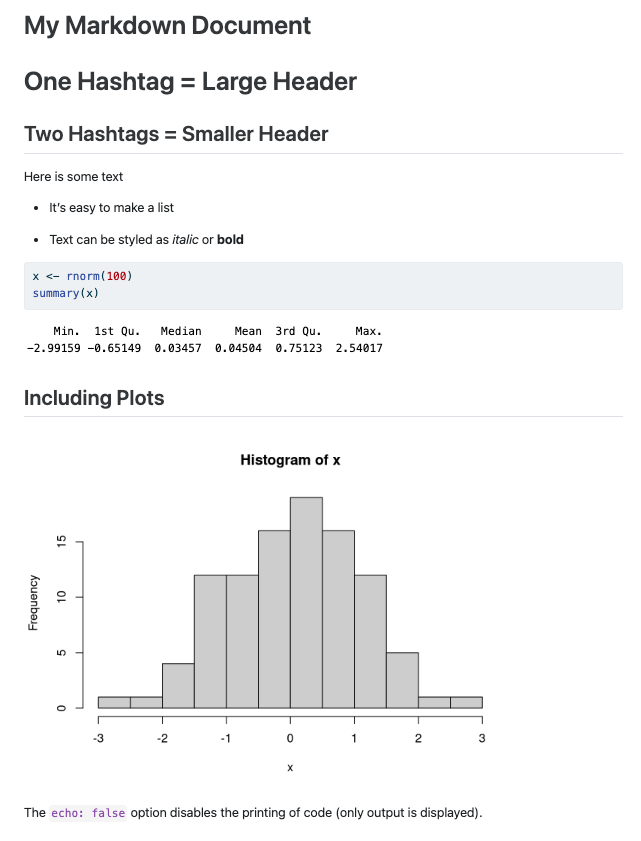Click the "Histogram of x" plot title
Viewport: 641px width, 841px height.
(x=290, y=460)
